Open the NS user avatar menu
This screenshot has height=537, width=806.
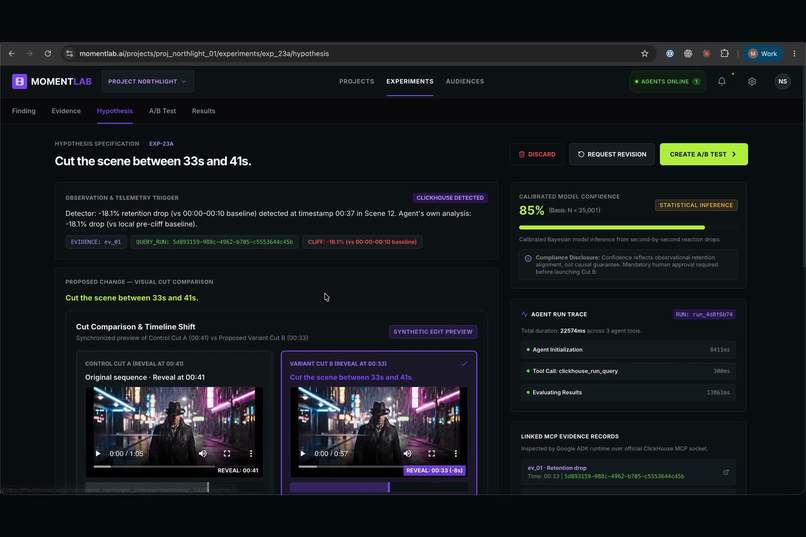coord(782,81)
